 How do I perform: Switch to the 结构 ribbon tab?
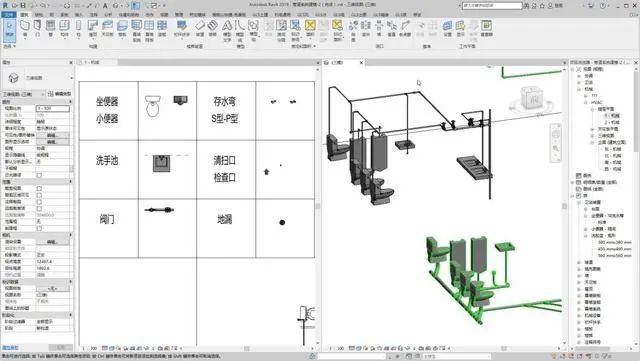click(x=39, y=14)
